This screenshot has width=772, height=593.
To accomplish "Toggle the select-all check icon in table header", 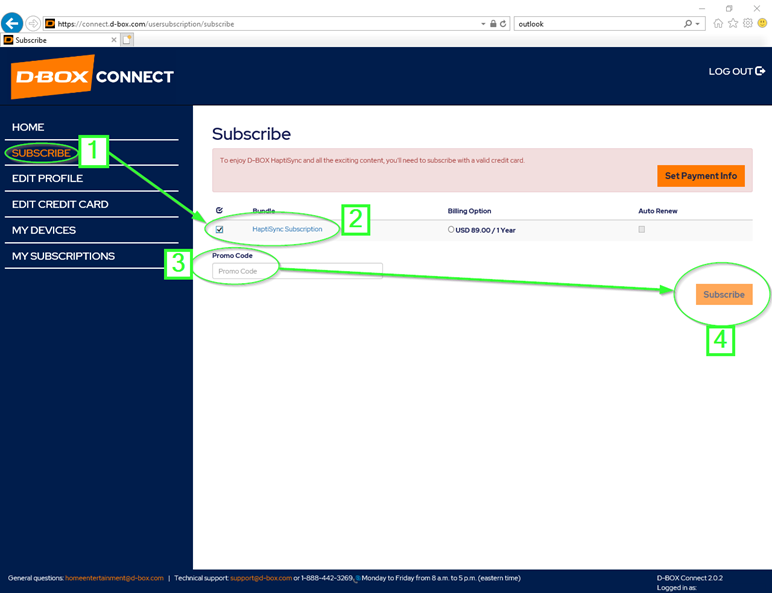I will pyautogui.click(x=219, y=210).
